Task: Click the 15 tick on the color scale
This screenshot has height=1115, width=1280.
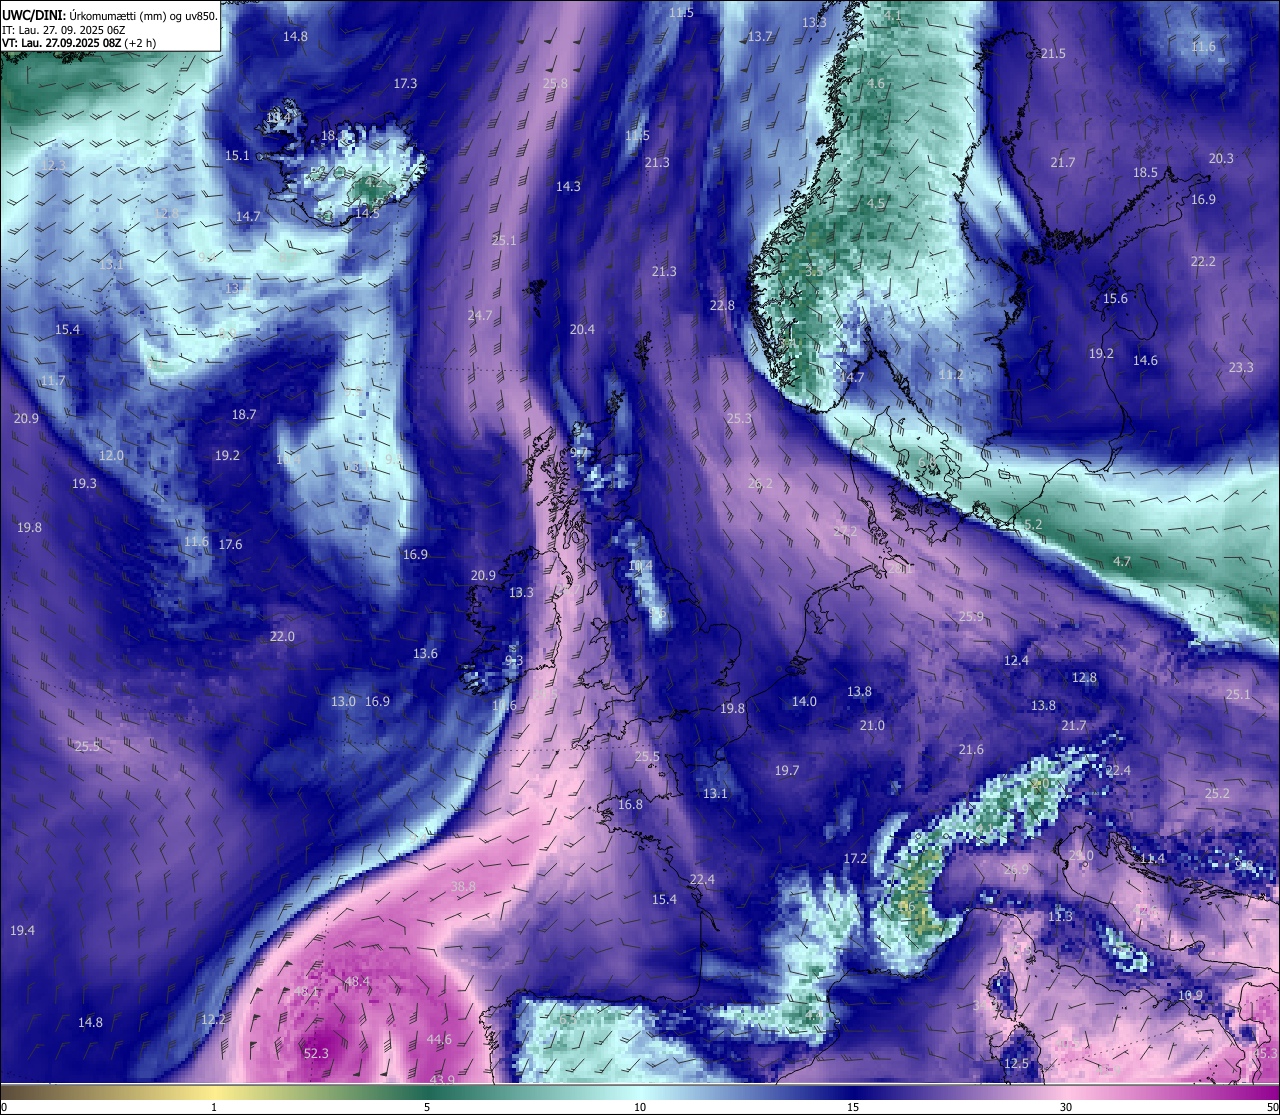Action: coord(853,1107)
